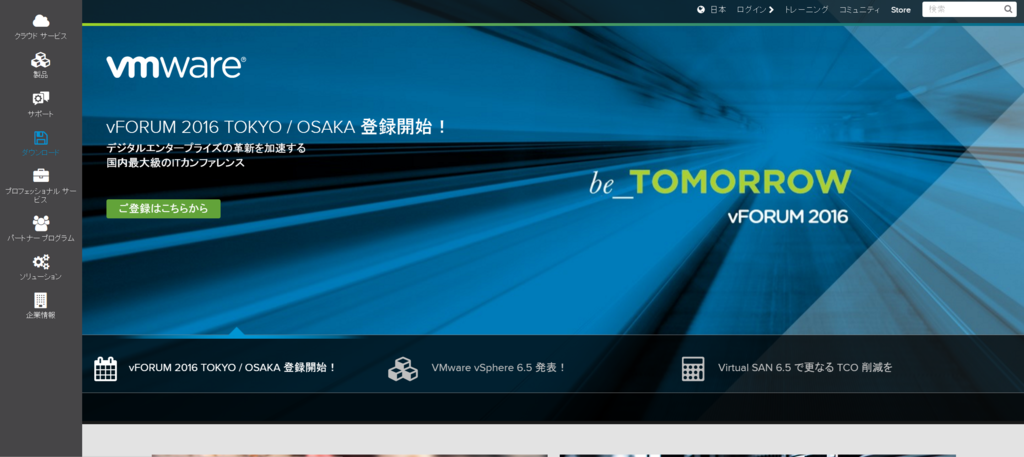Click the ダウンロード sidebar label
The image size is (1024, 457).
pos(40,152)
